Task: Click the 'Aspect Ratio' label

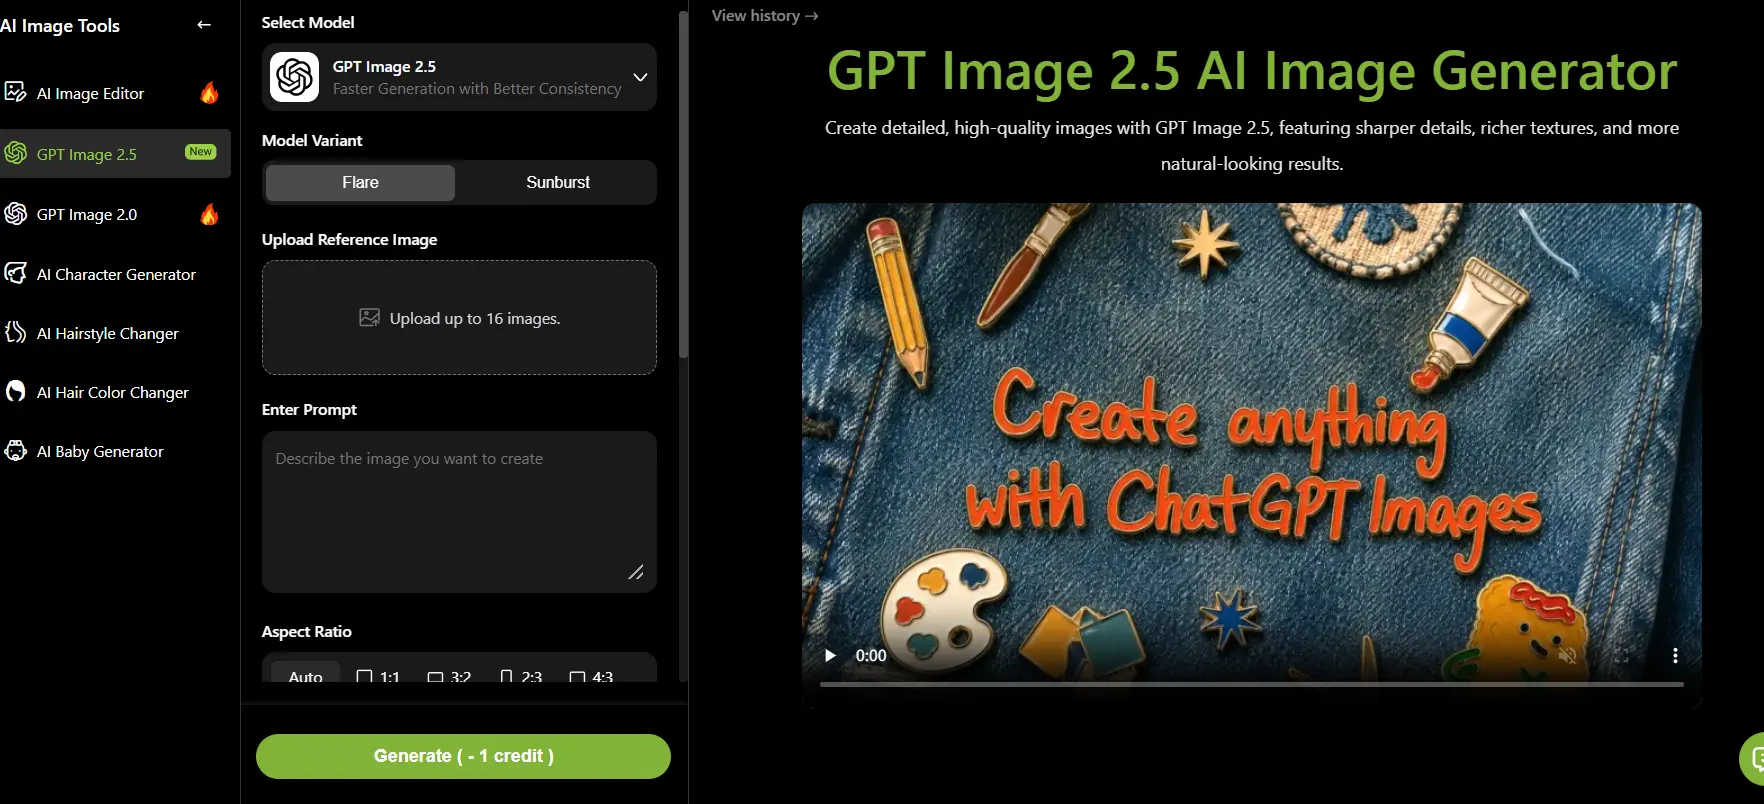Action: 306,632
